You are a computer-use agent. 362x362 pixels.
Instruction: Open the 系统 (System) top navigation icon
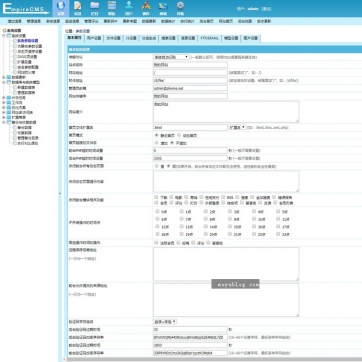point(60,8)
